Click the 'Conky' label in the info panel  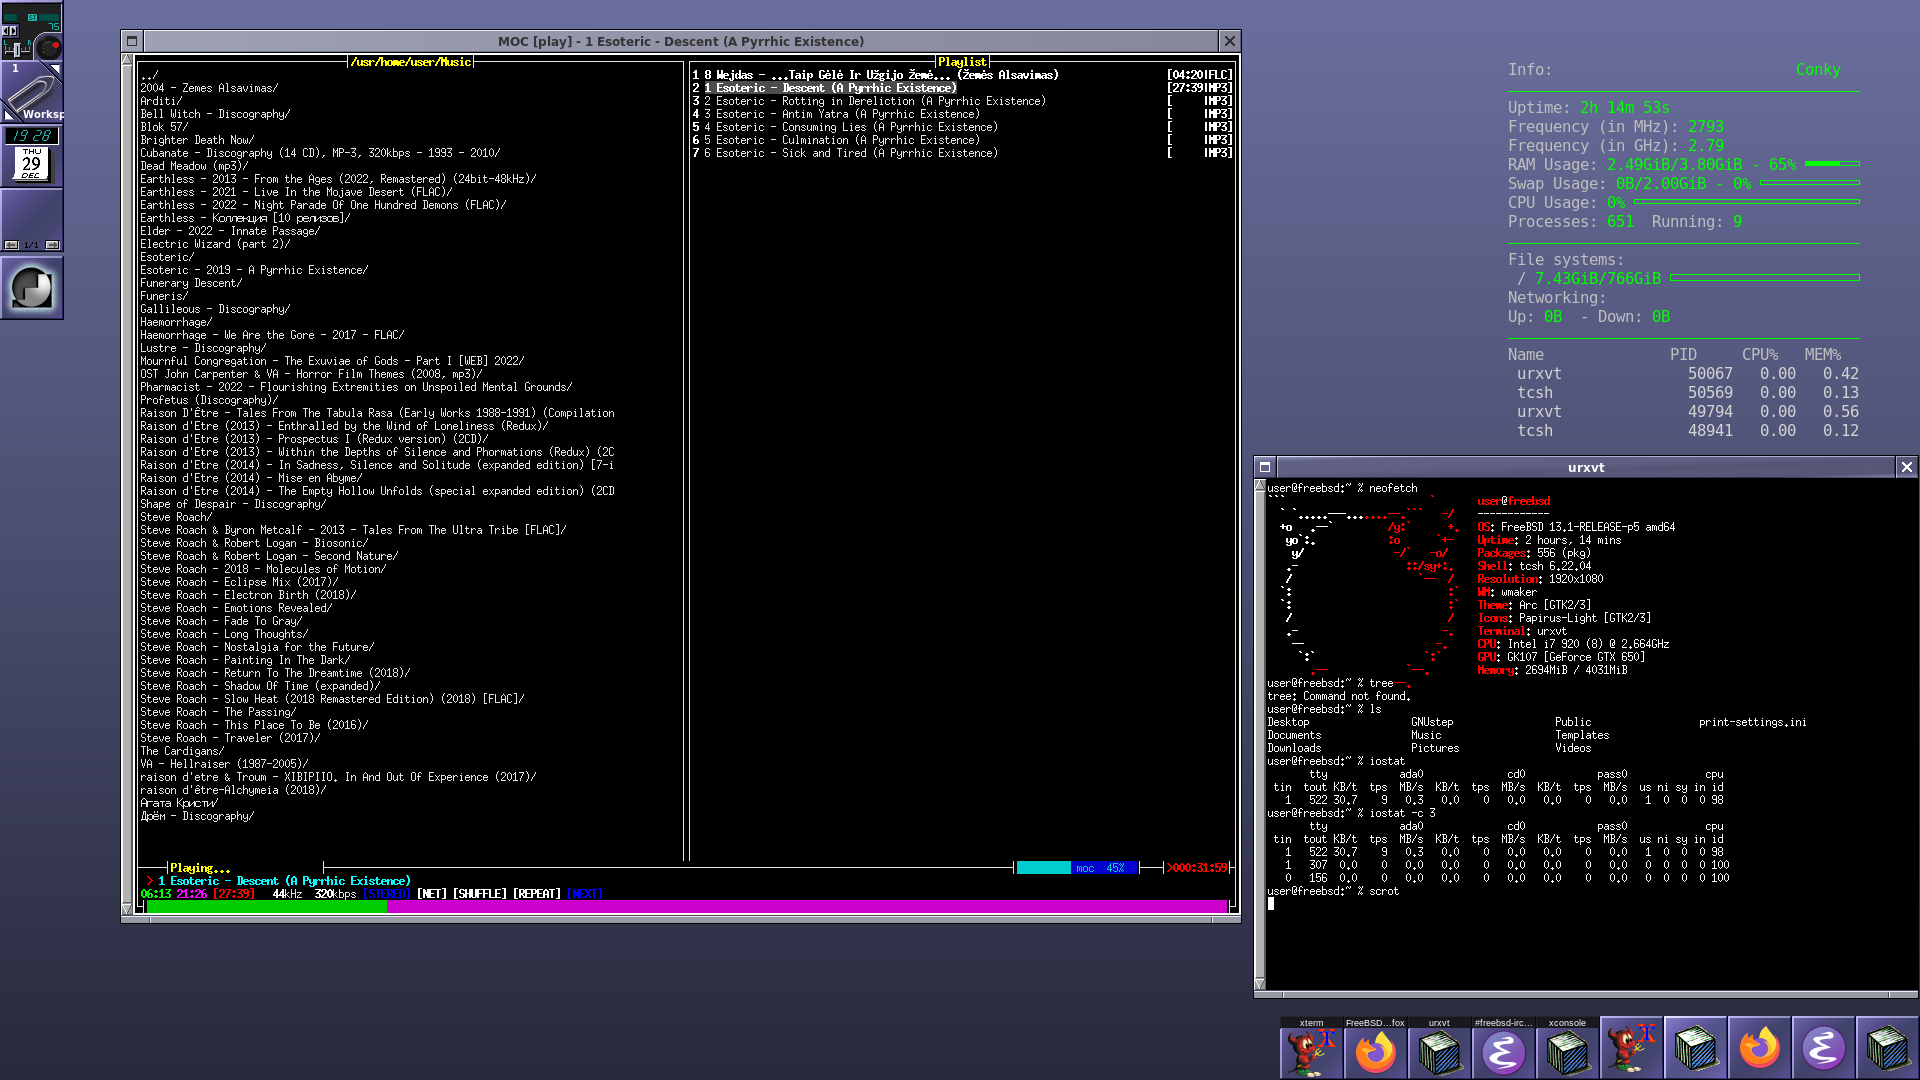tap(1818, 70)
